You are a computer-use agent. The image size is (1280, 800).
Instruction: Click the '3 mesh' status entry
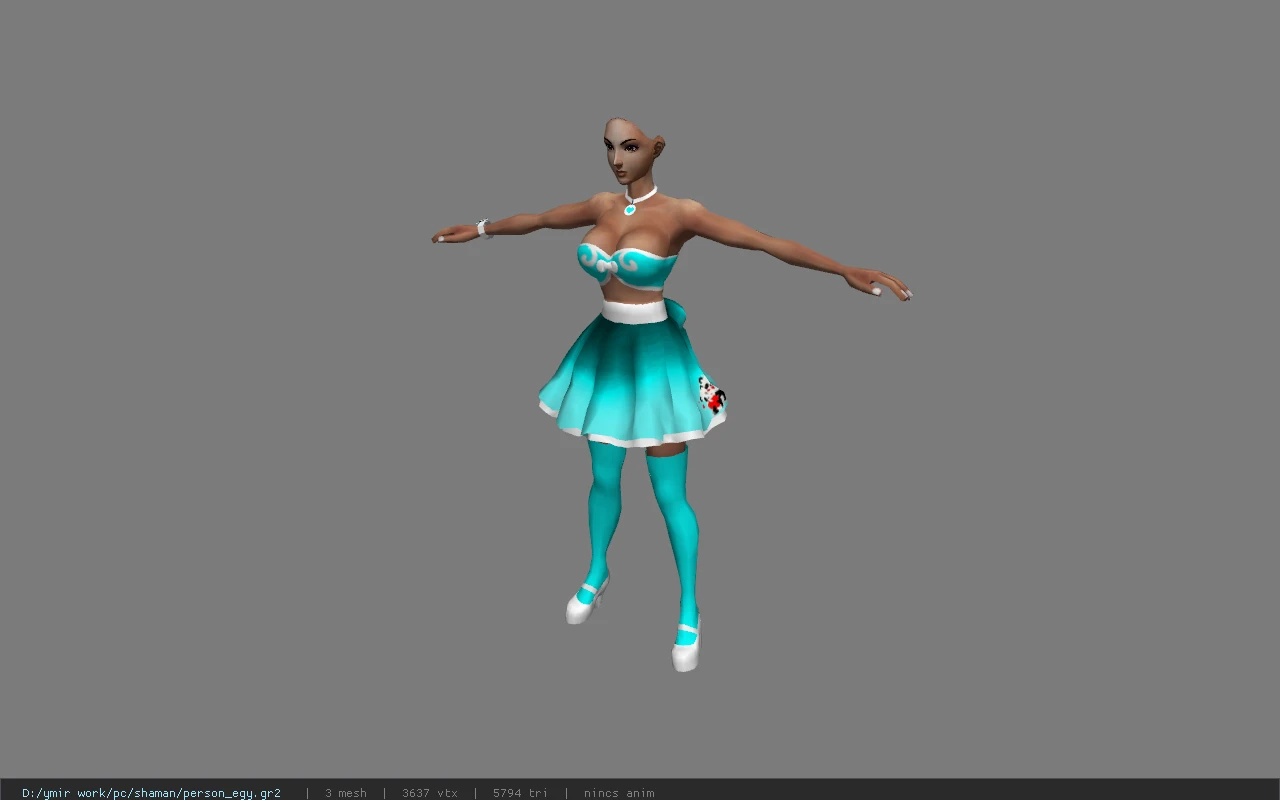click(346, 793)
